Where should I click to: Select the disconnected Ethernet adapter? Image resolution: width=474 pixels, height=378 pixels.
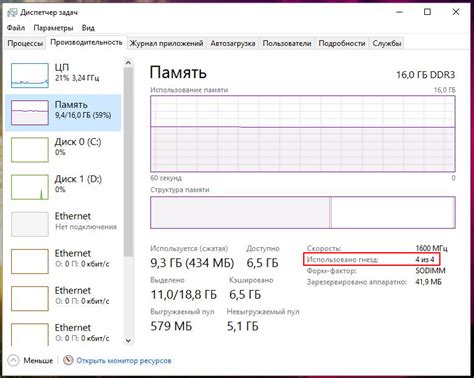click(63, 224)
